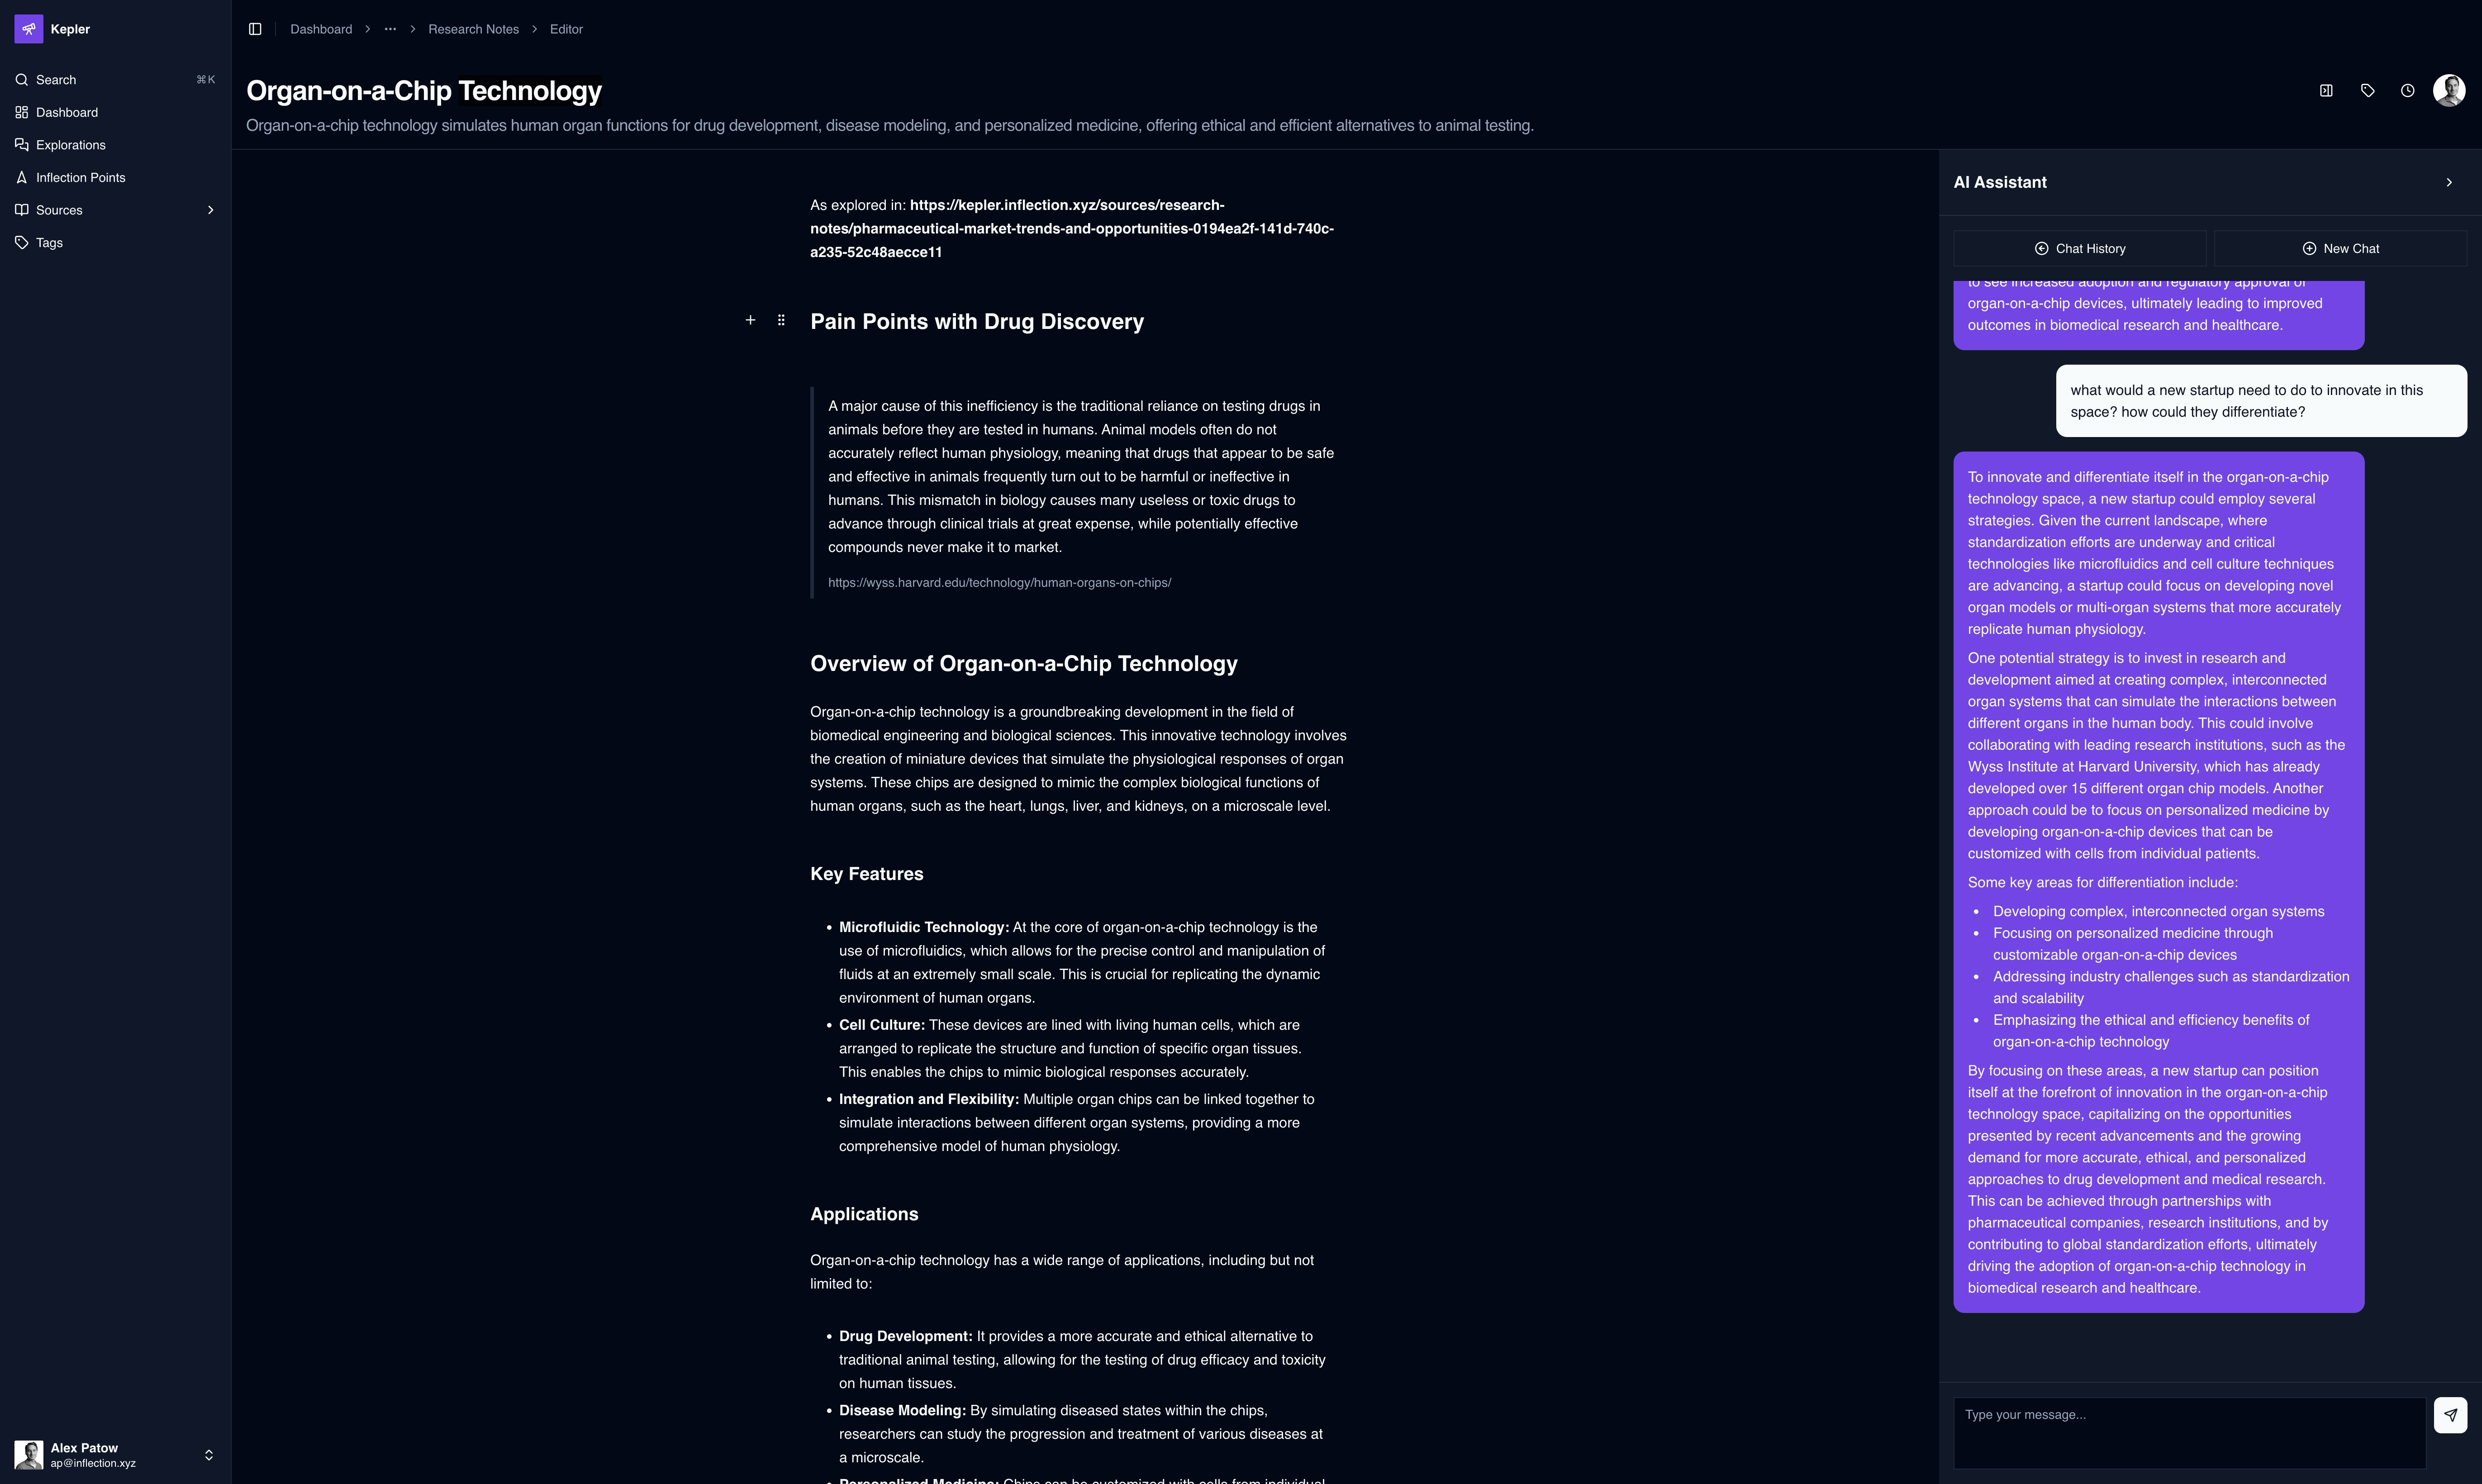Open the version history clock icon
Image resolution: width=2482 pixels, height=1484 pixels.
click(2407, 90)
